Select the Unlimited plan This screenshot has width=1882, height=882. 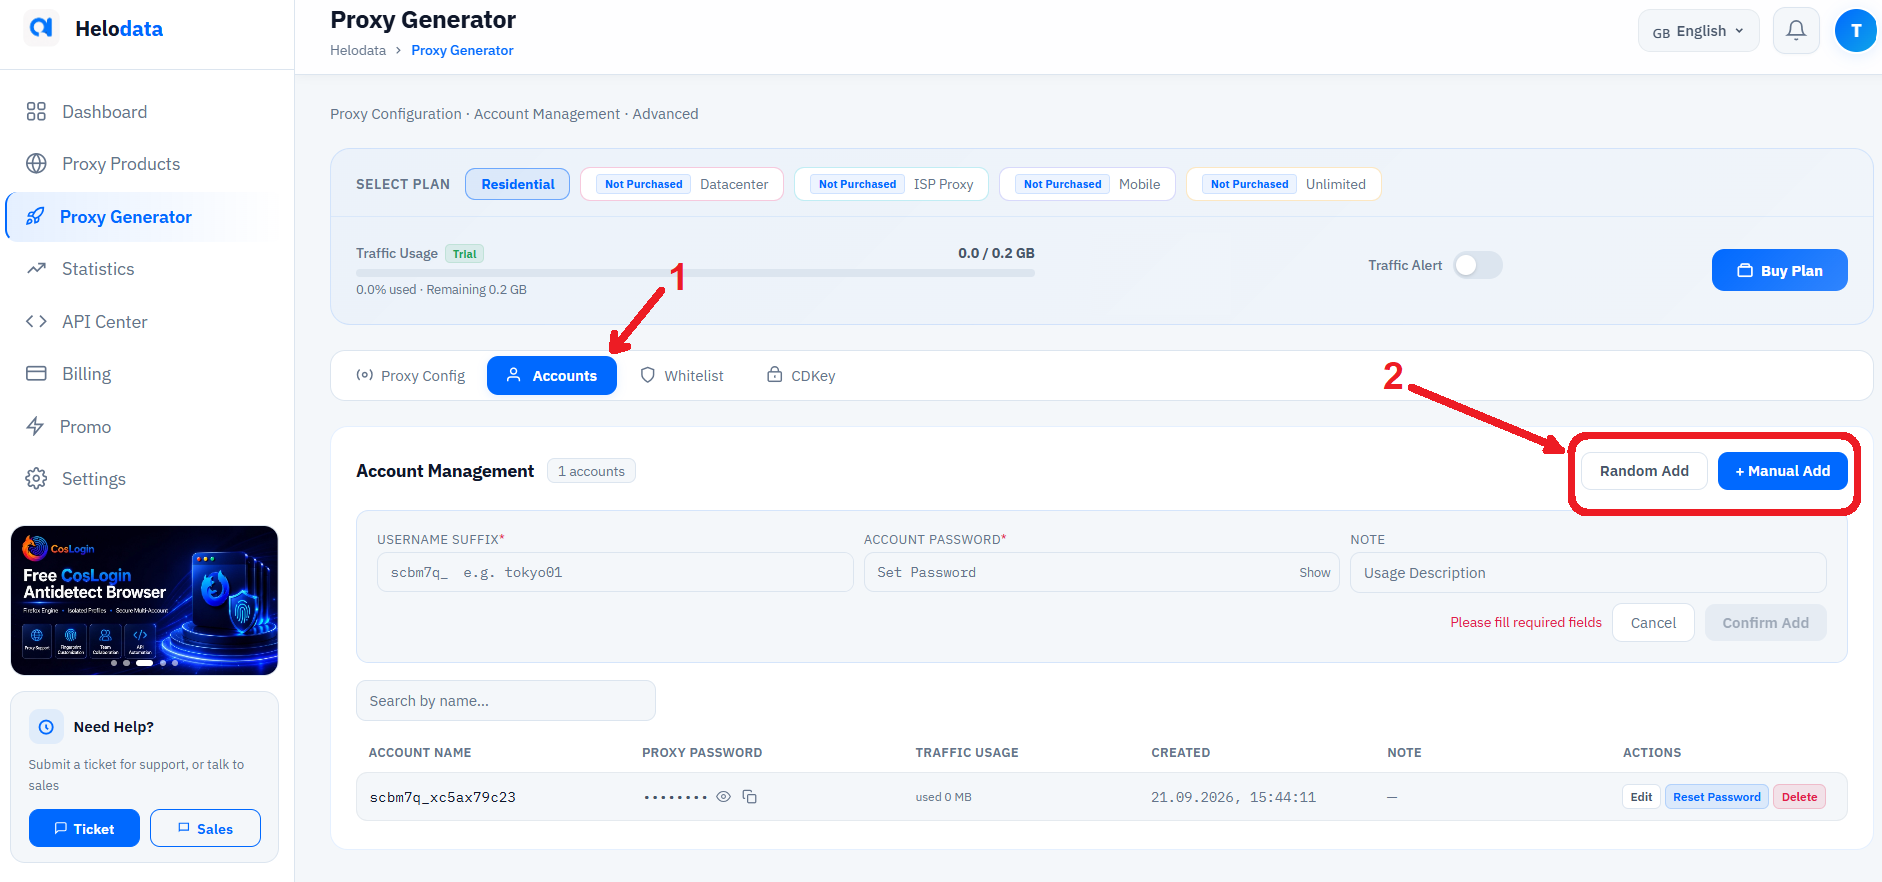(x=1283, y=184)
